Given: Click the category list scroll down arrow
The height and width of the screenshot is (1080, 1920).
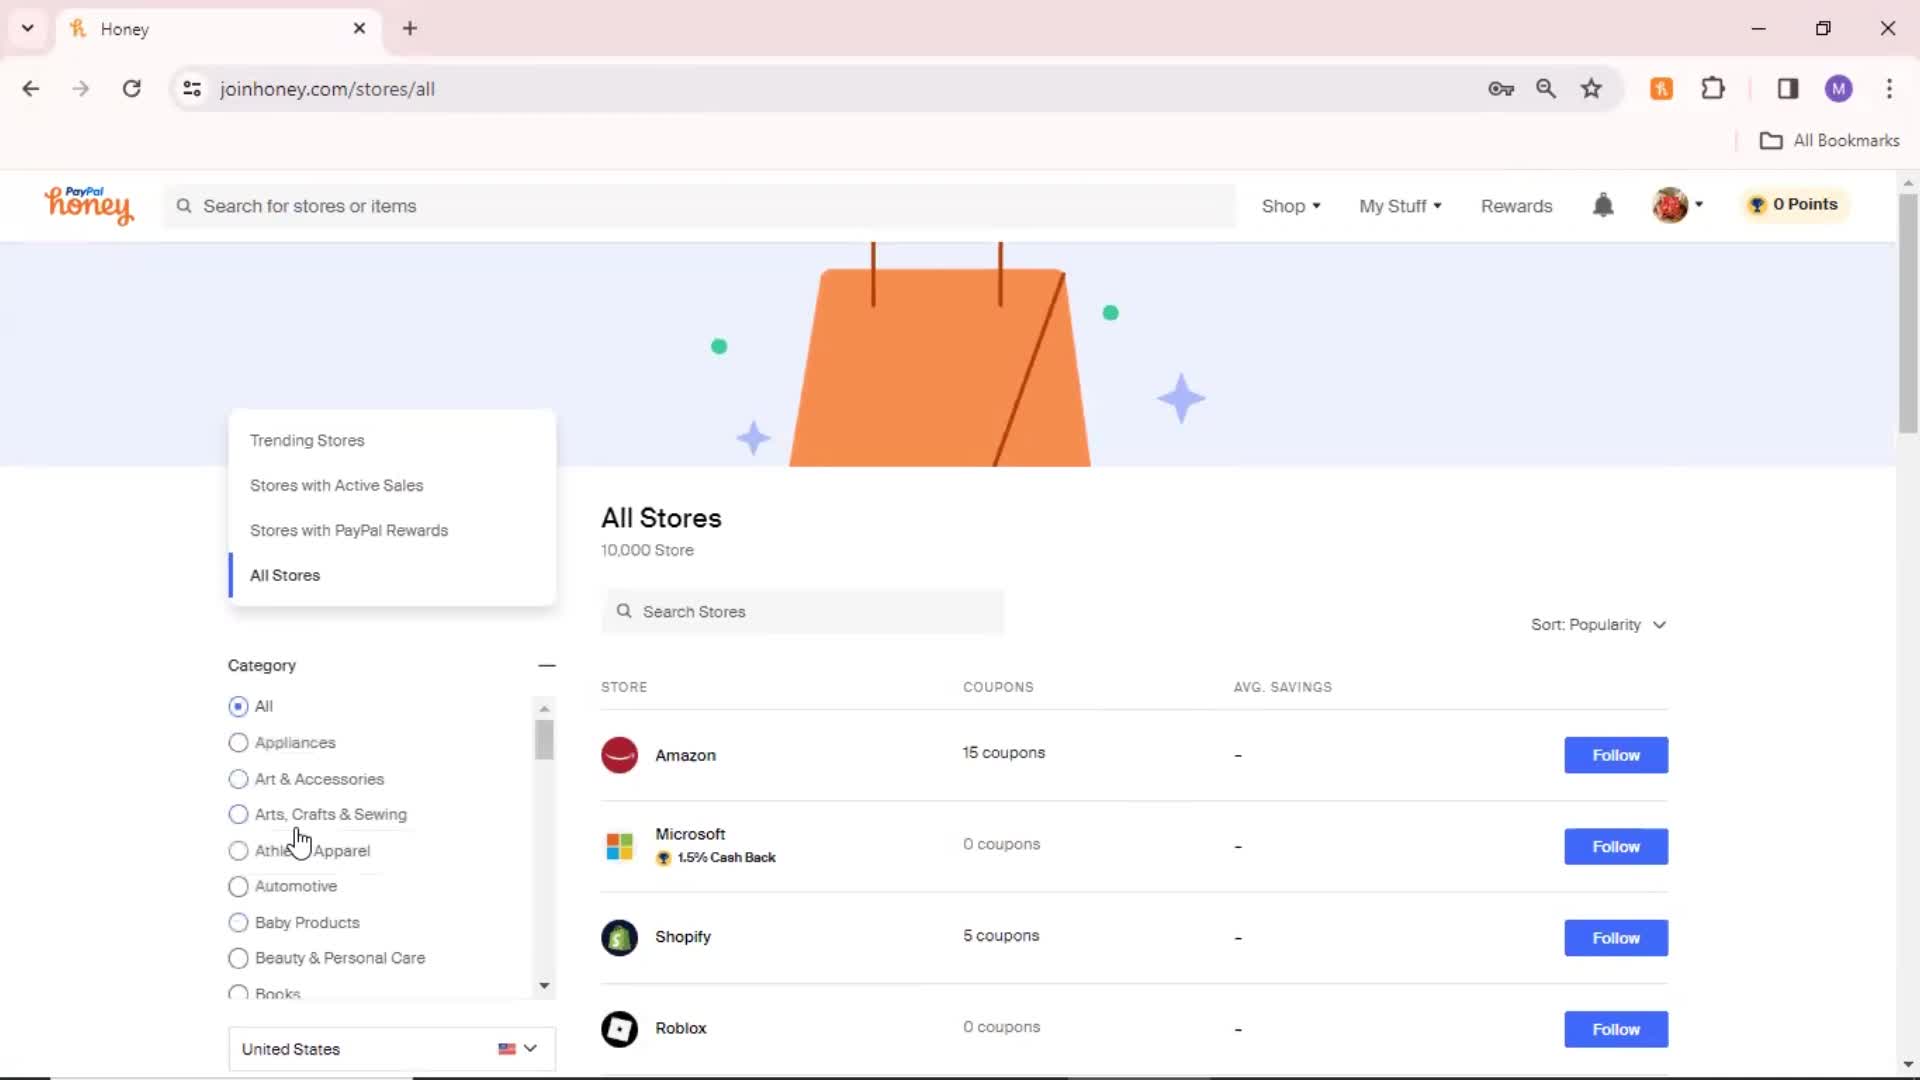Looking at the screenshot, I should pyautogui.click(x=544, y=986).
